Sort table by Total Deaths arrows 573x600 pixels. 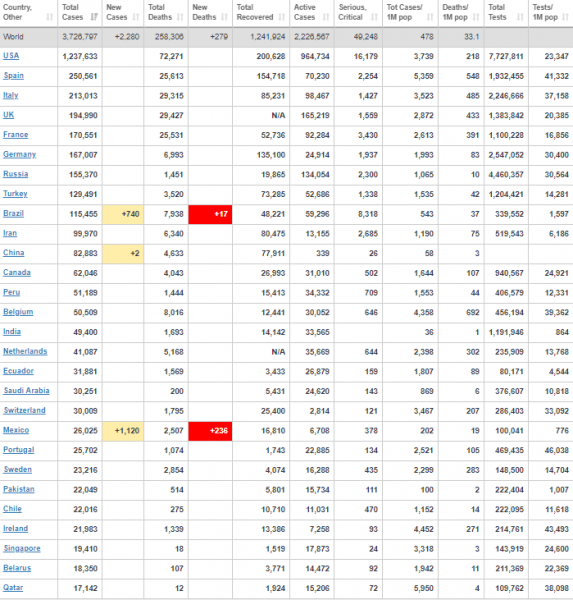[x=180, y=17]
